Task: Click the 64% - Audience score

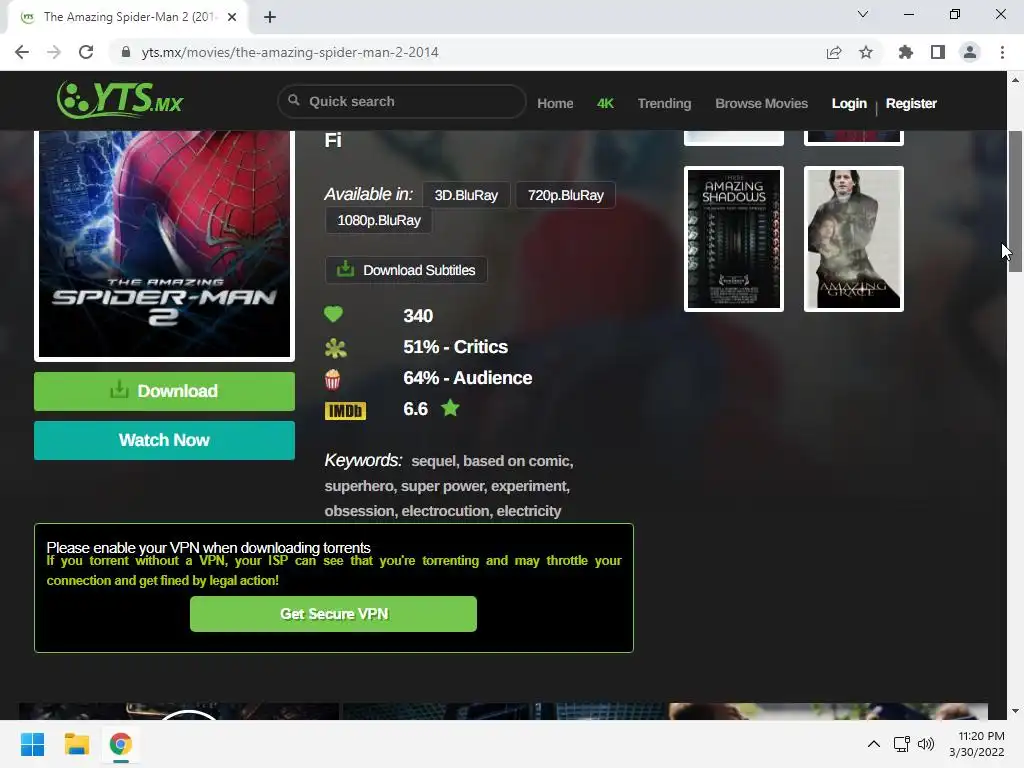Action: (x=468, y=378)
